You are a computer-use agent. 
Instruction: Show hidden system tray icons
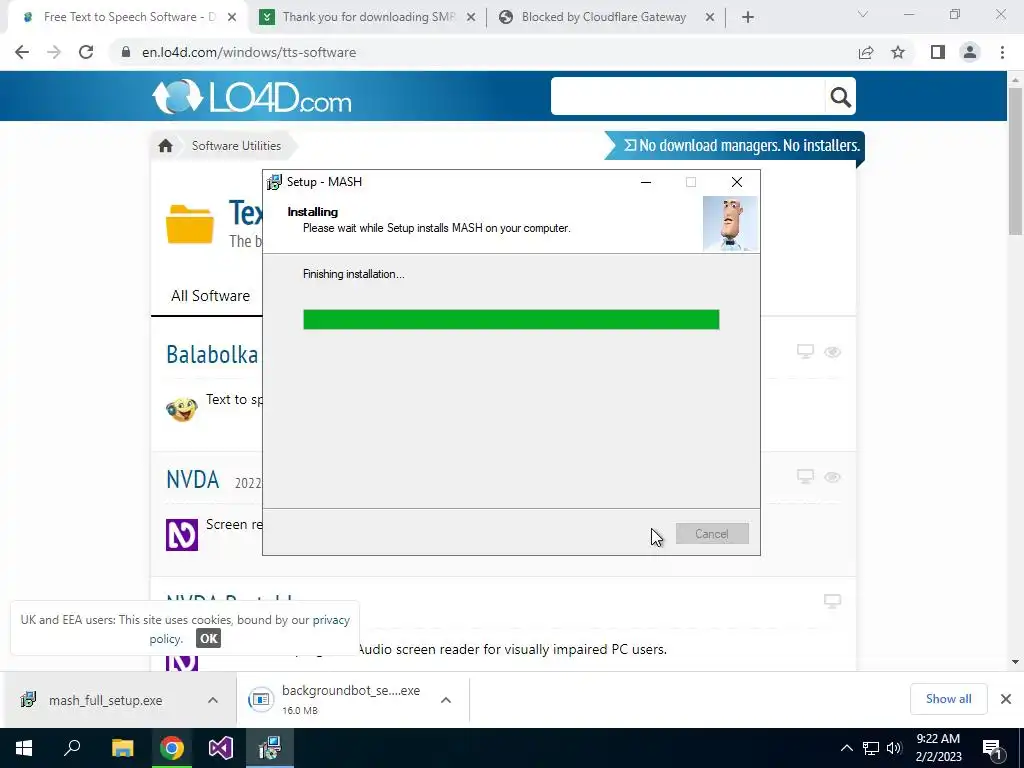pyautogui.click(x=846, y=748)
